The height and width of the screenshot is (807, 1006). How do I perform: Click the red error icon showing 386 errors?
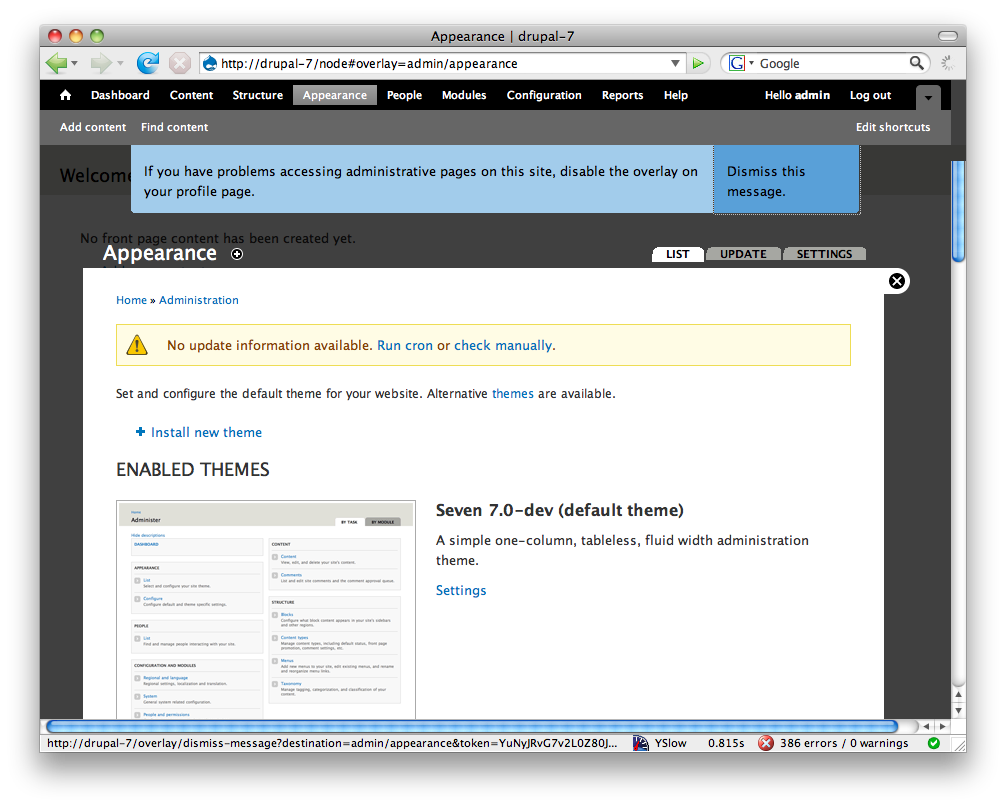coord(766,743)
